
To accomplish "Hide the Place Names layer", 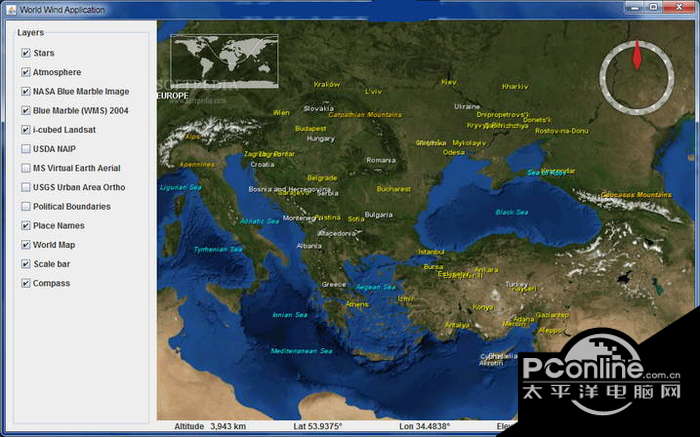I will 26,226.
